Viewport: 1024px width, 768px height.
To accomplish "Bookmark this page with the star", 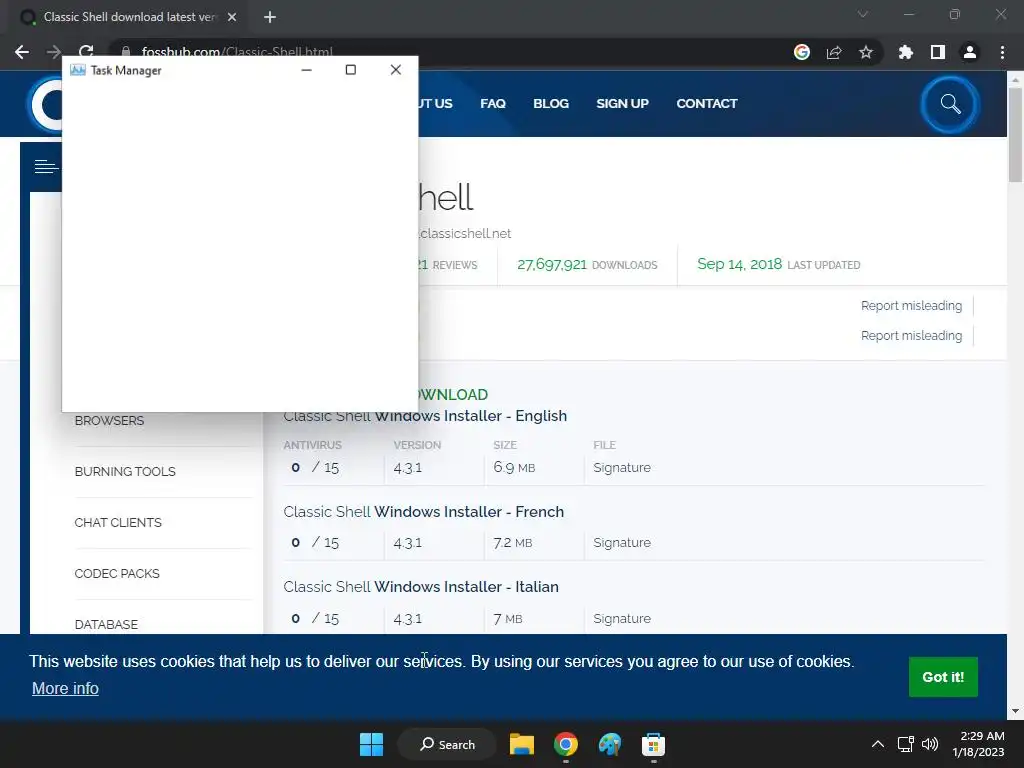I will [x=866, y=52].
